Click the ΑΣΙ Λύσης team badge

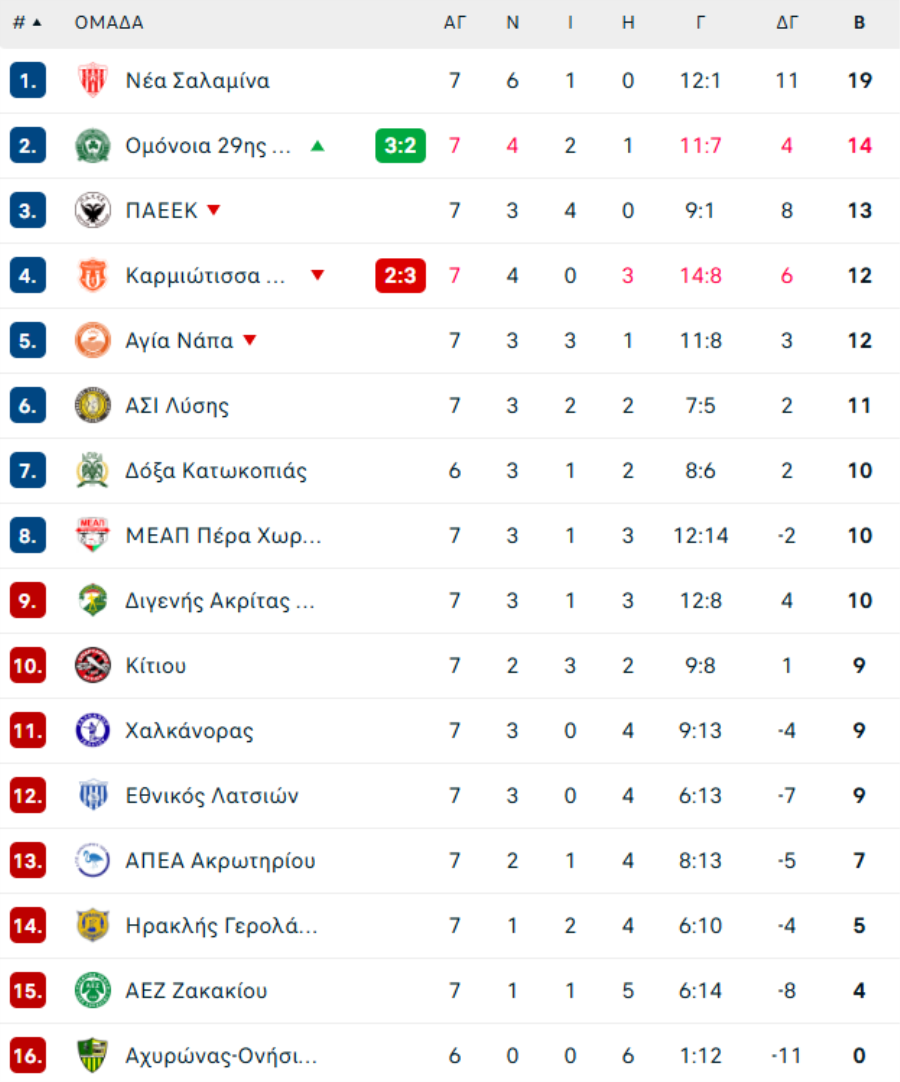(x=93, y=406)
